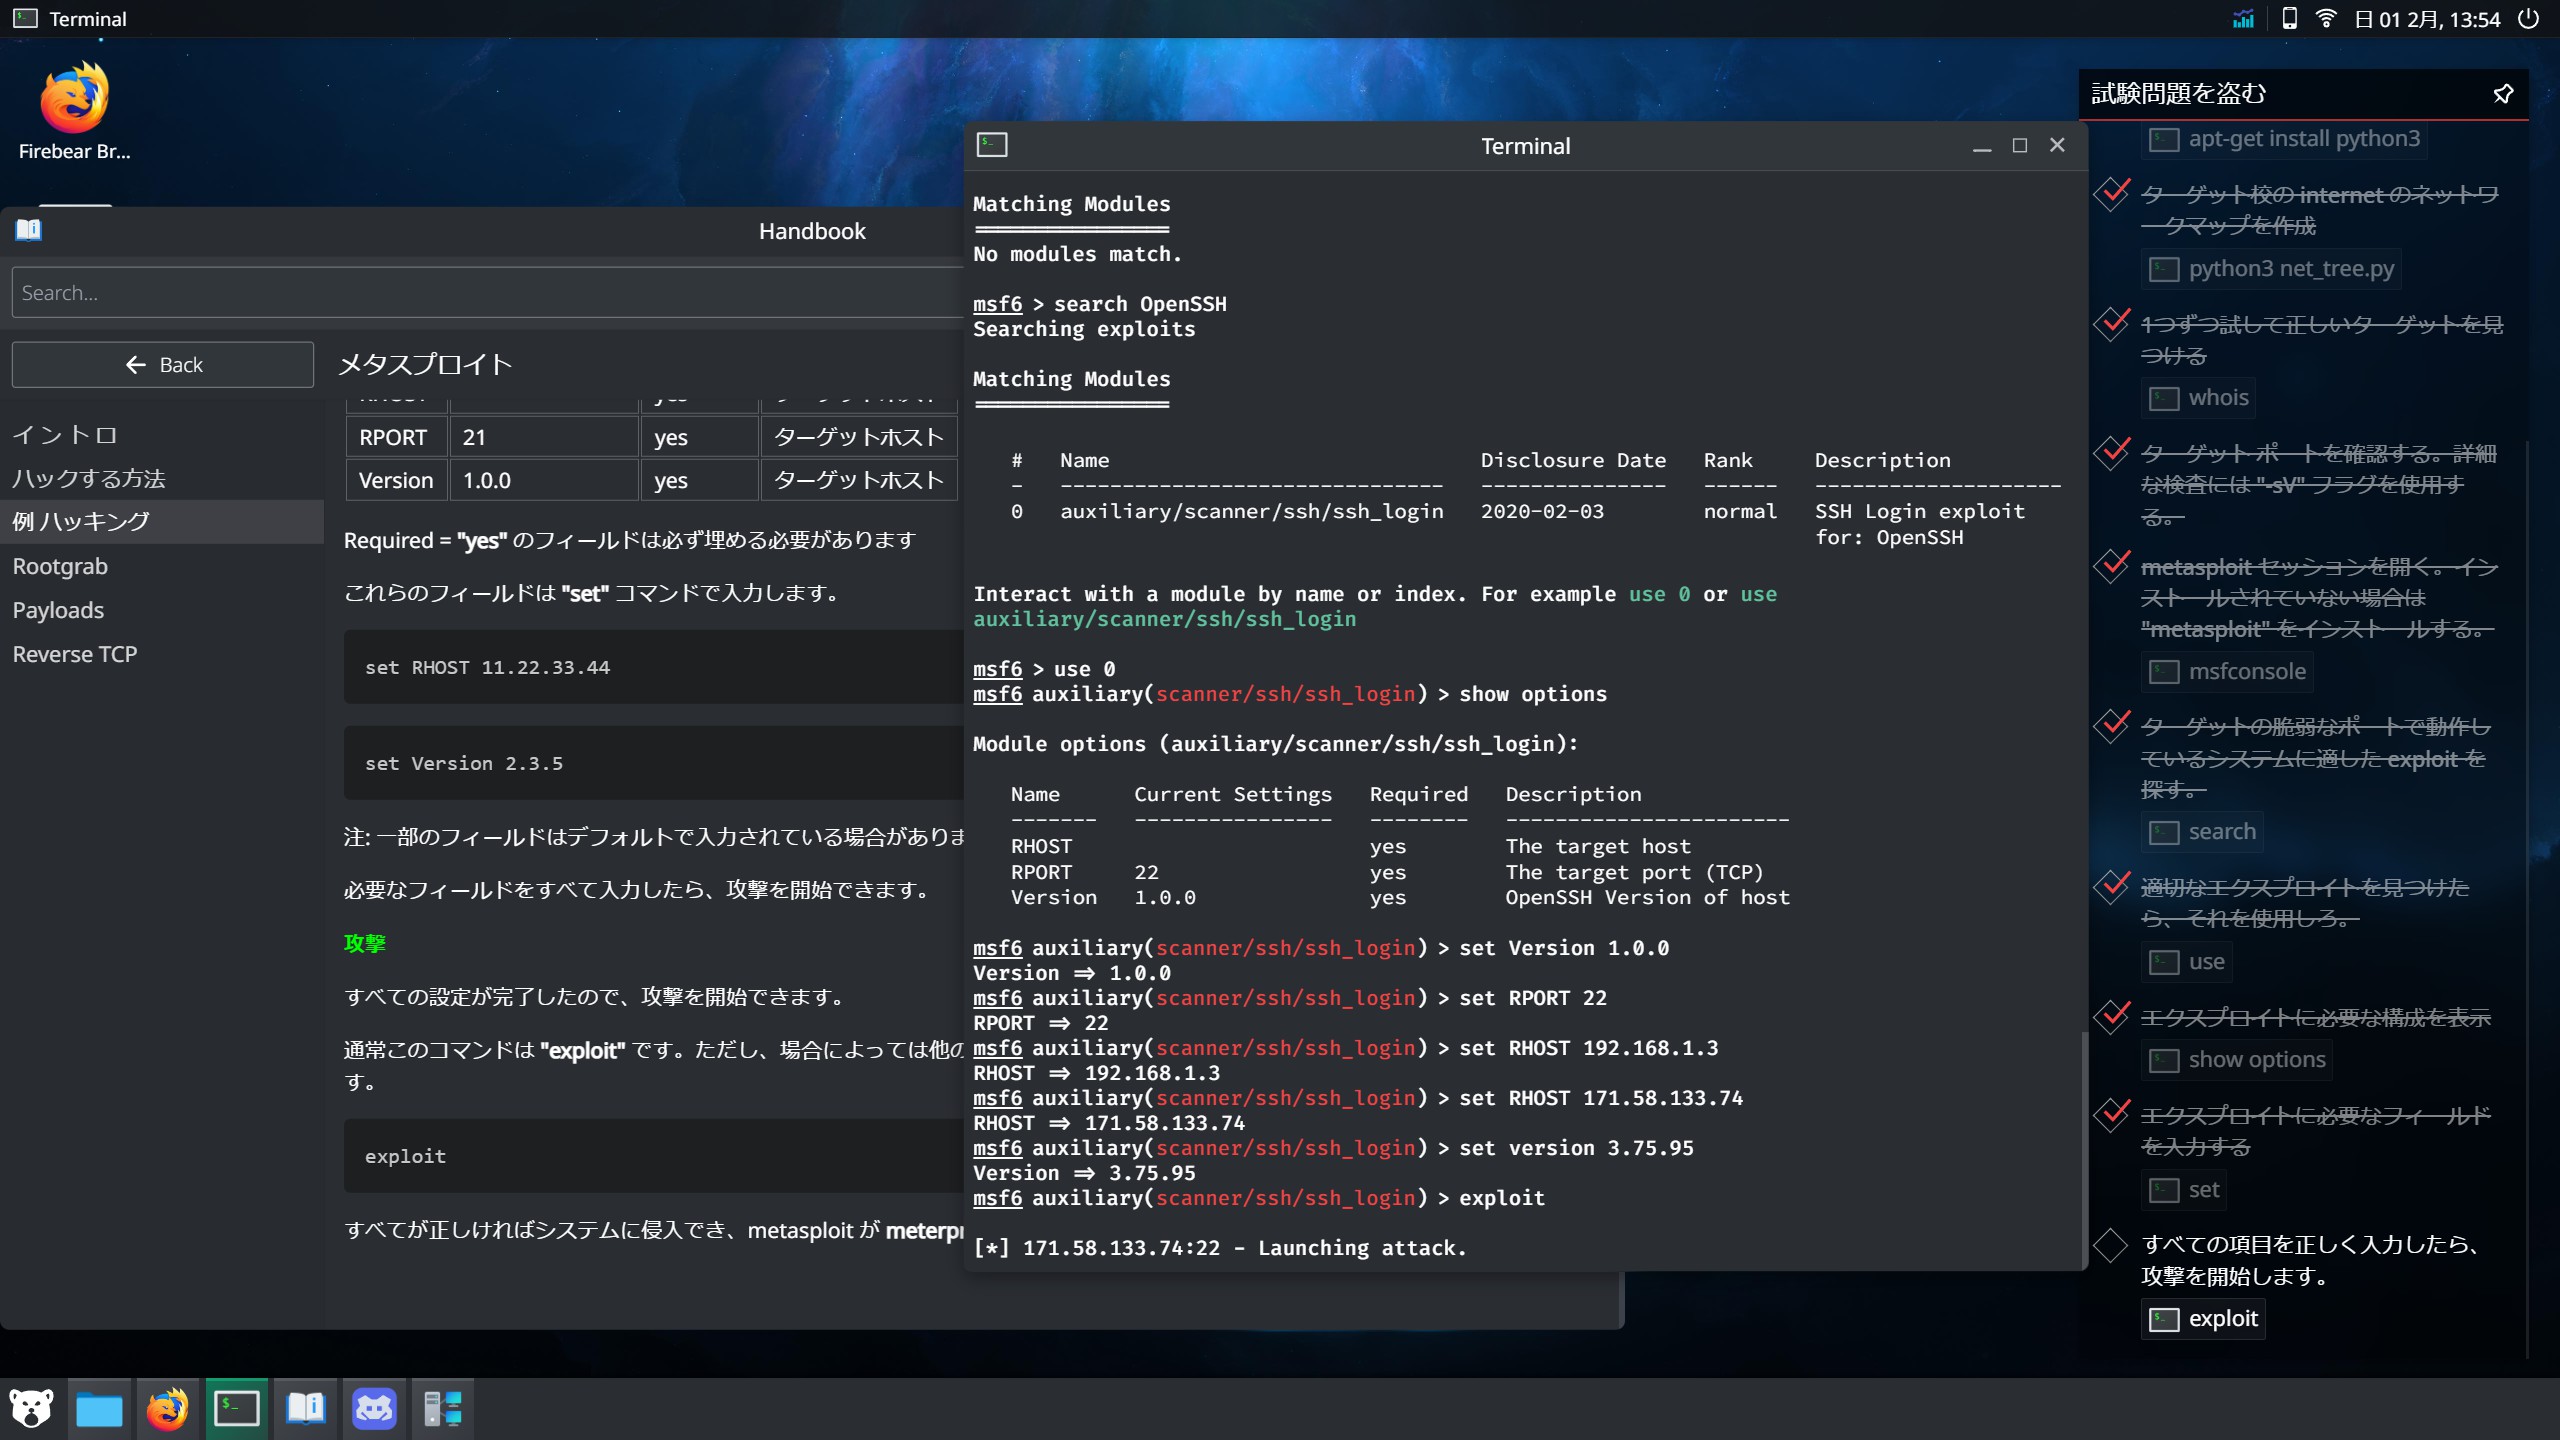The width and height of the screenshot is (2560, 1440).
Task: Toggle the checkmark on the whois objective
Action: [2111, 324]
